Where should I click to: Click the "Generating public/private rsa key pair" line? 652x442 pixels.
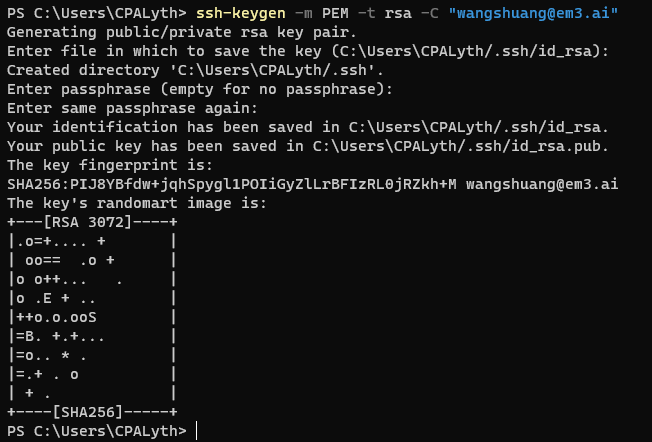coord(182,32)
